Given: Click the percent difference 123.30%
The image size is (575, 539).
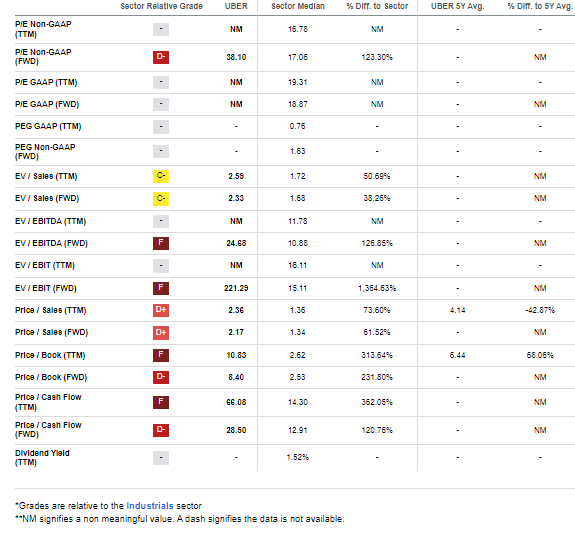Looking at the screenshot, I should (x=377, y=57).
